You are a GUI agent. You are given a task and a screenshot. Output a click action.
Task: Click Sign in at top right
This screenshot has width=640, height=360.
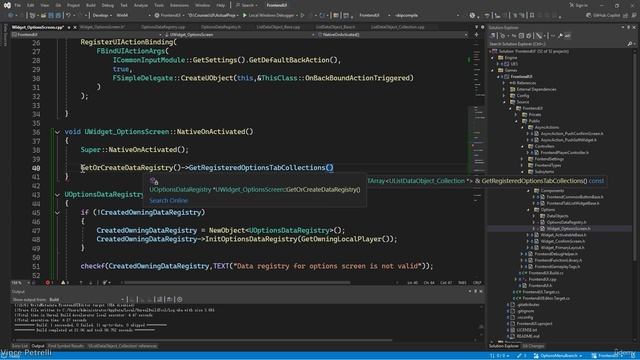[x=578, y=5]
